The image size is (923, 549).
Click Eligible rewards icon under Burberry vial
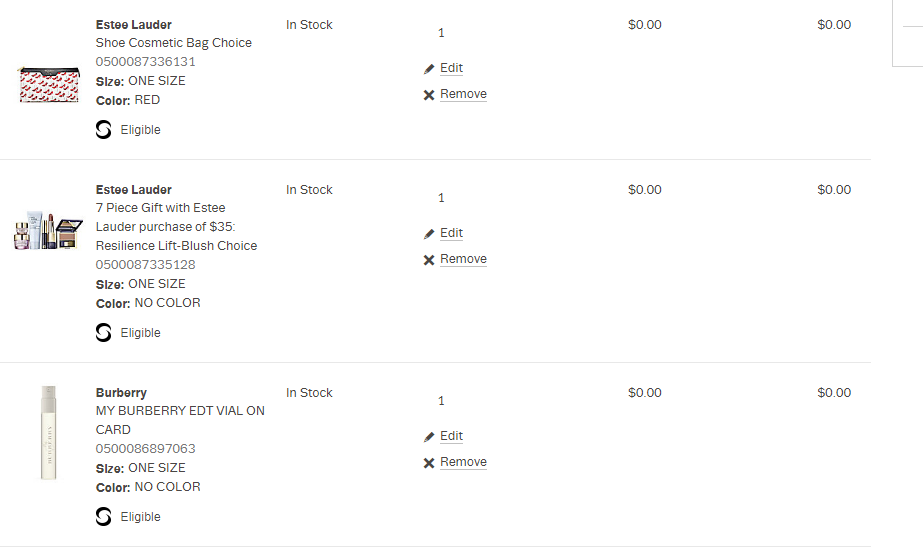pos(104,516)
